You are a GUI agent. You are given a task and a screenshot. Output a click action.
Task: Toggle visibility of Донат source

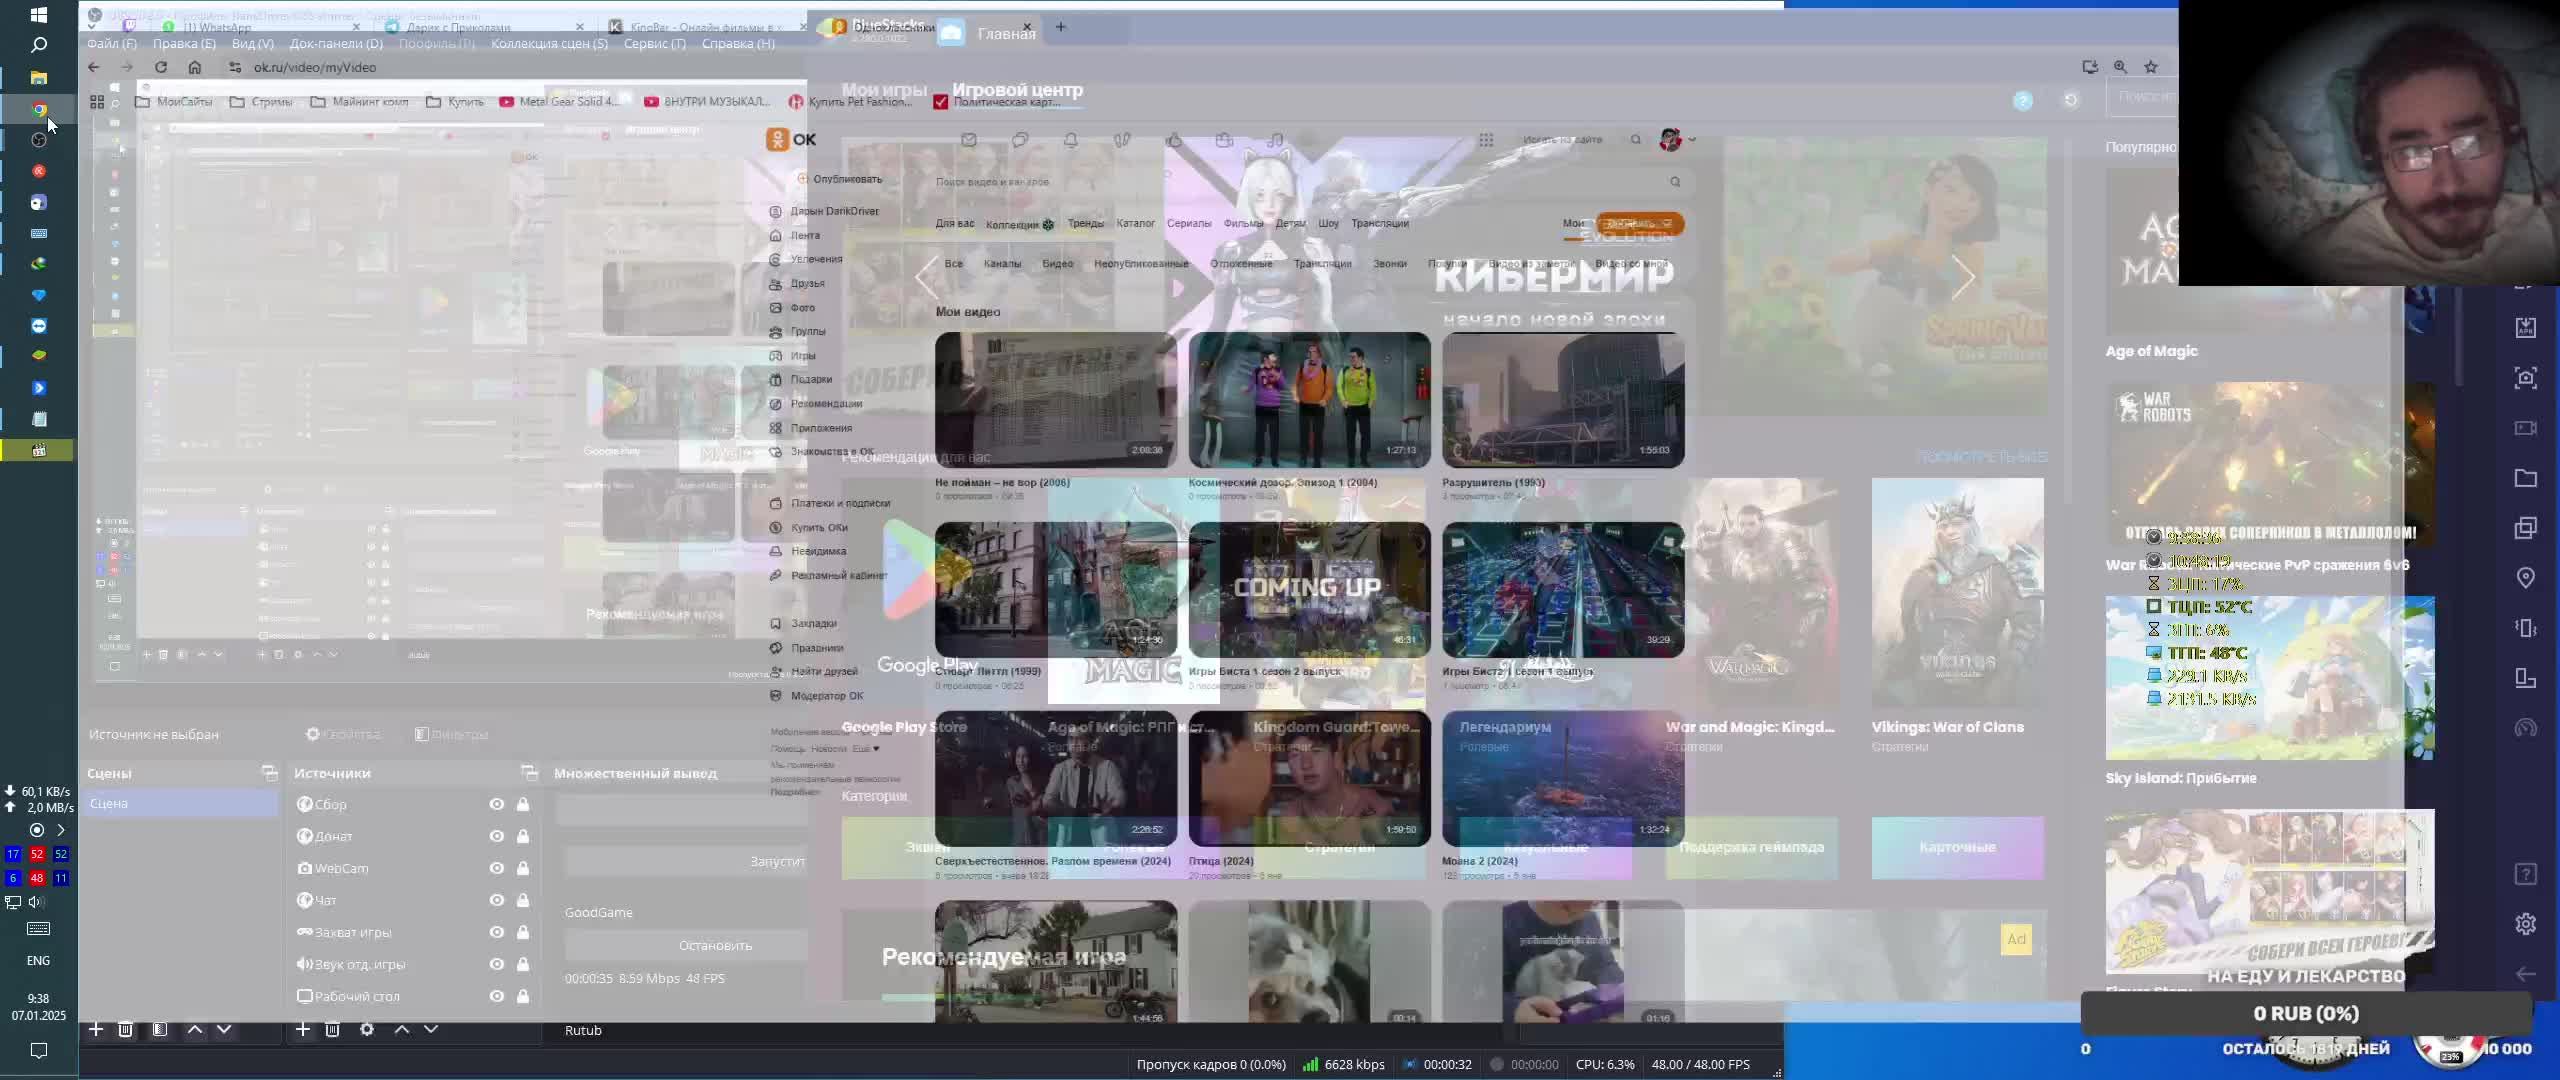496,836
